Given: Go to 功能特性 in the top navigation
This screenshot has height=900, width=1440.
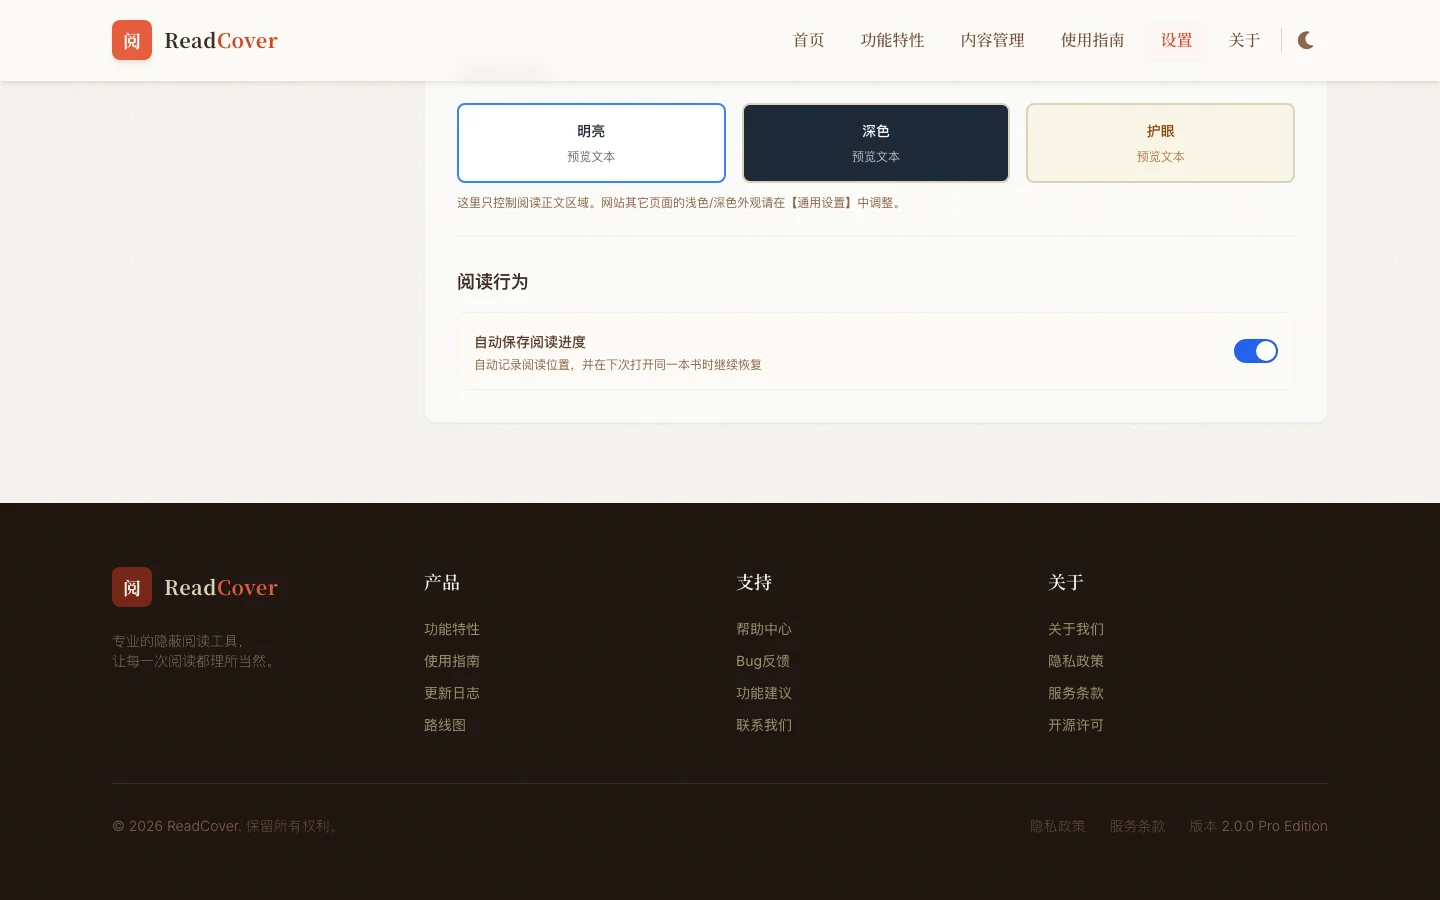Looking at the screenshot, I should (893, 40).
